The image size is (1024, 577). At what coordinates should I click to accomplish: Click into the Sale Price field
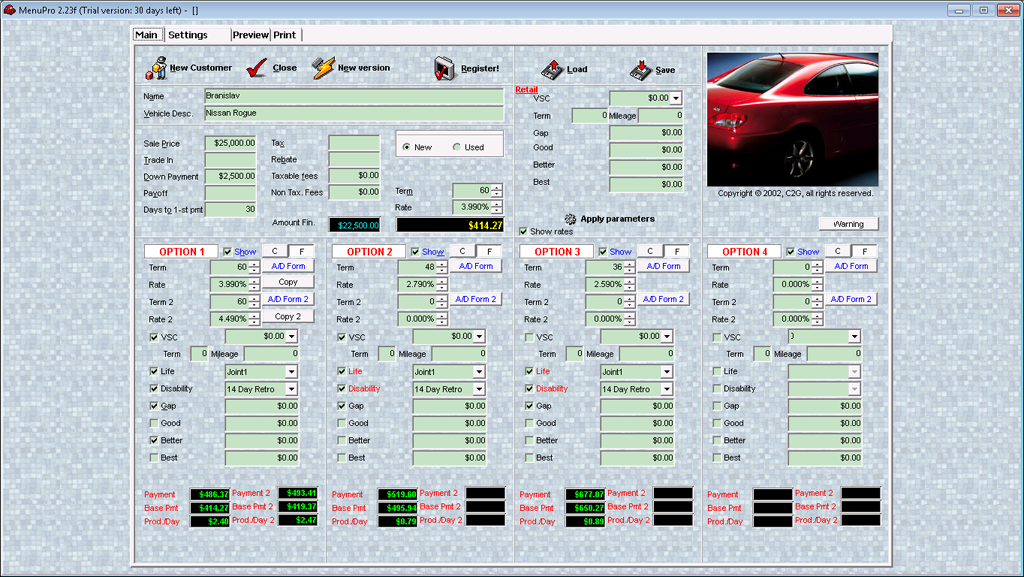pos(230,144)
